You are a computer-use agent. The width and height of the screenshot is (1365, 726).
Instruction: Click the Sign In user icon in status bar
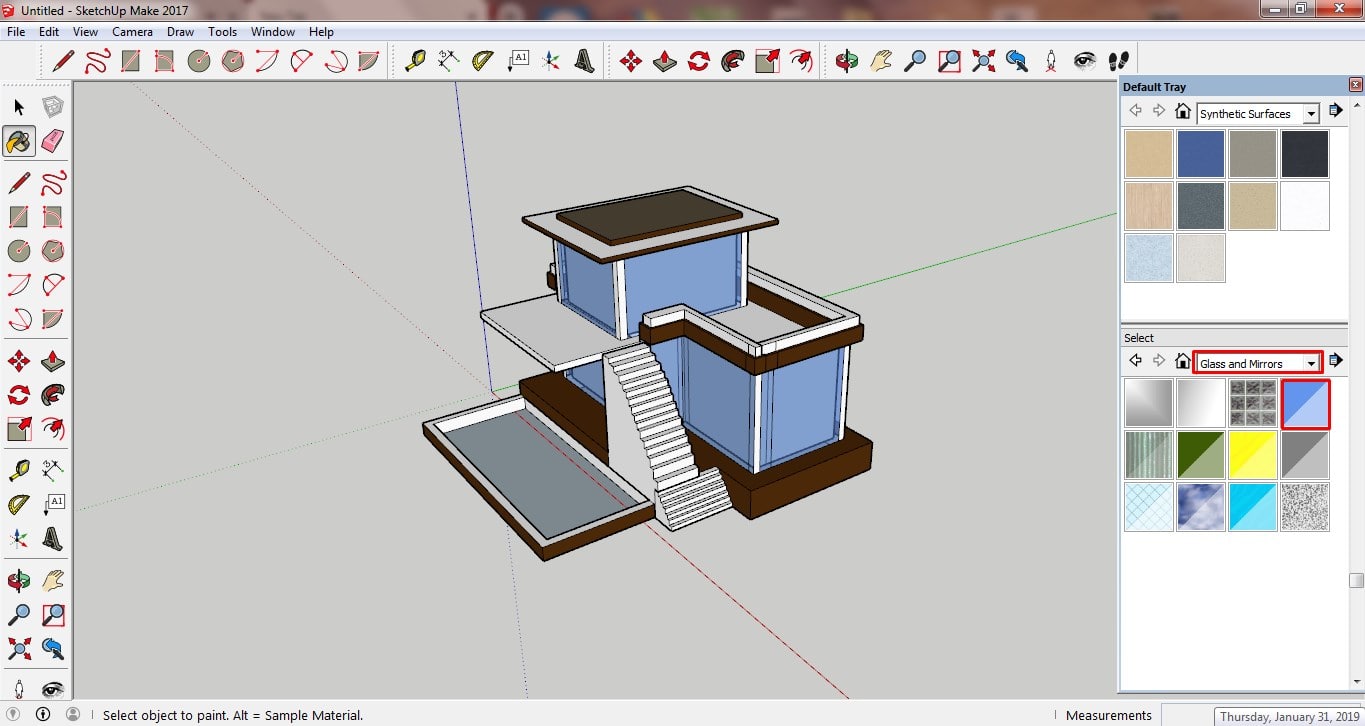point(73,715)
